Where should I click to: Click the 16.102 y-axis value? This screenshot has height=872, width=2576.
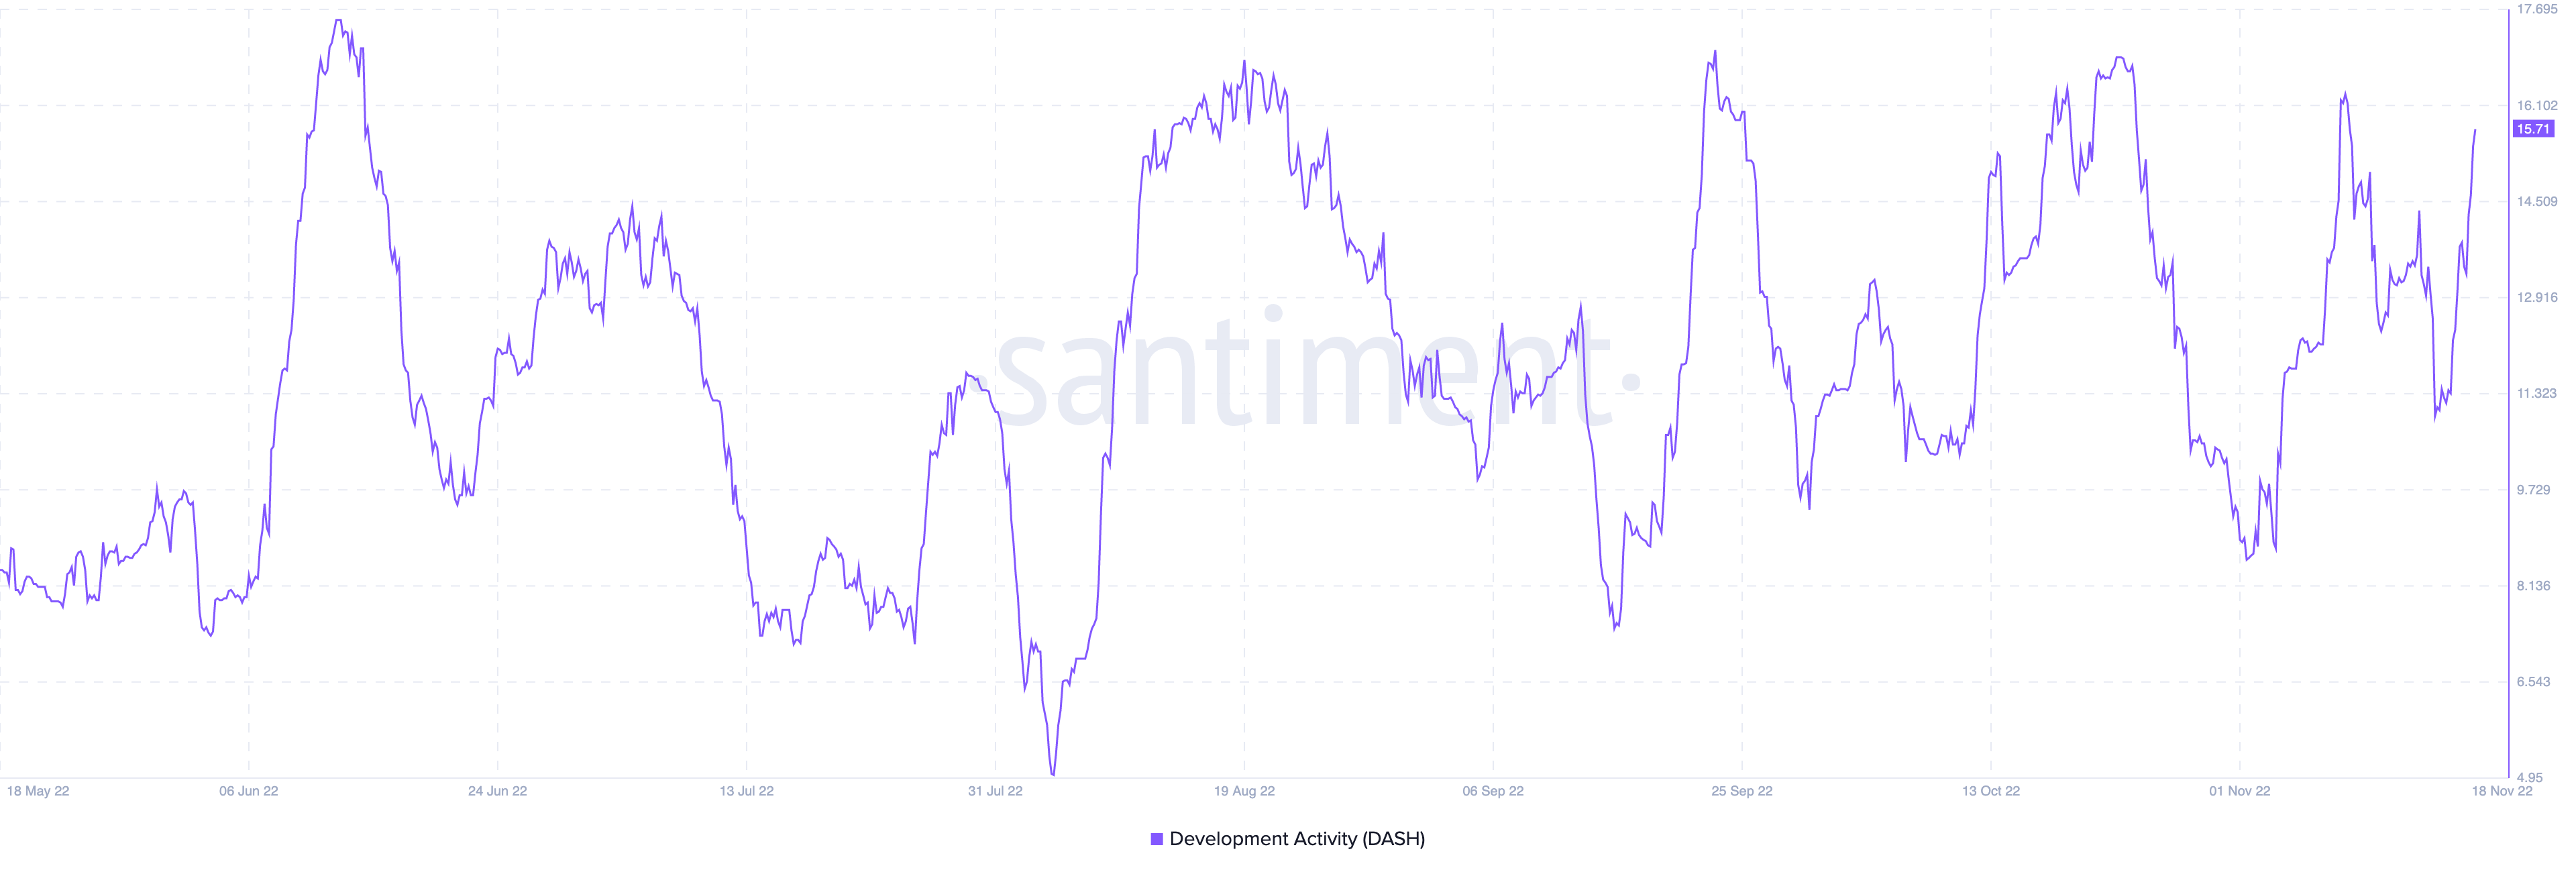[2537, 105]
